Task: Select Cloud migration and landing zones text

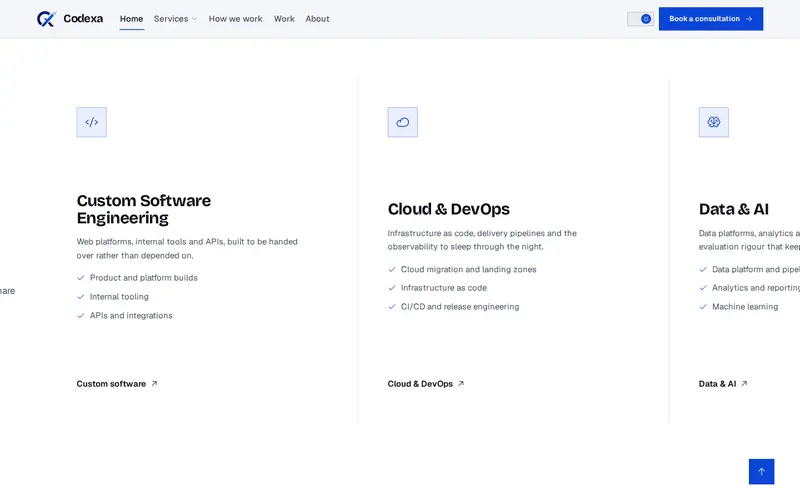Action: 468,269
